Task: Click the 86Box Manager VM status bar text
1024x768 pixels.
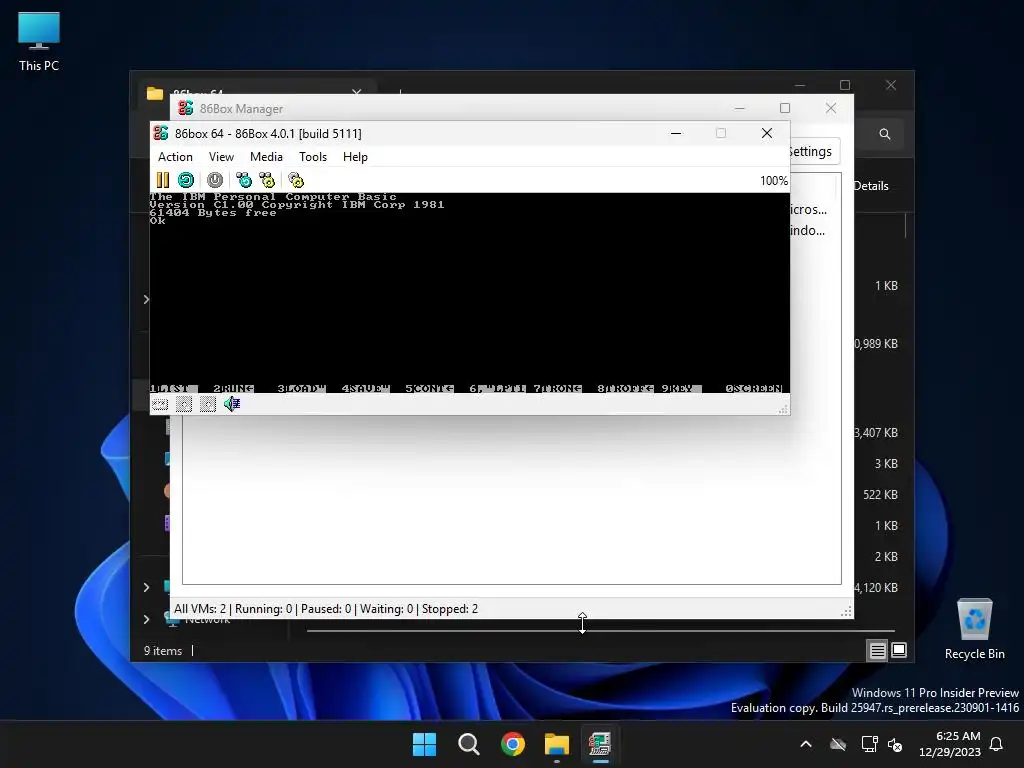Action: (x=326, y=609)
